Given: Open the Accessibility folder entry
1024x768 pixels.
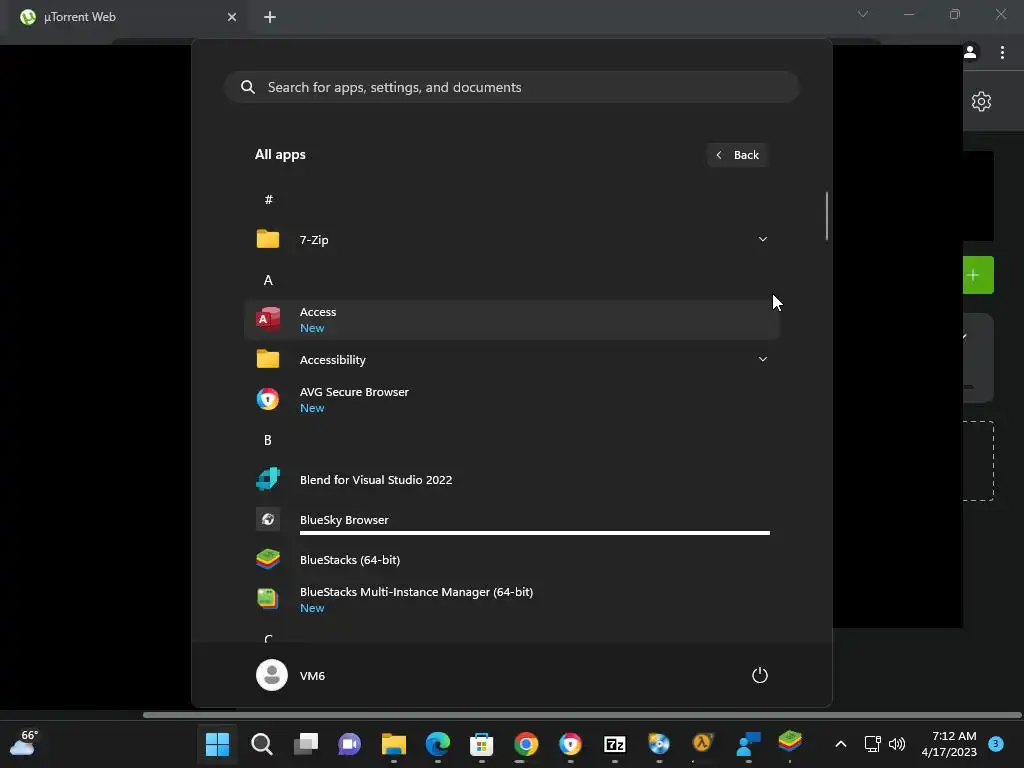Looking at the screenshot, I should click(x=511, y=359).
